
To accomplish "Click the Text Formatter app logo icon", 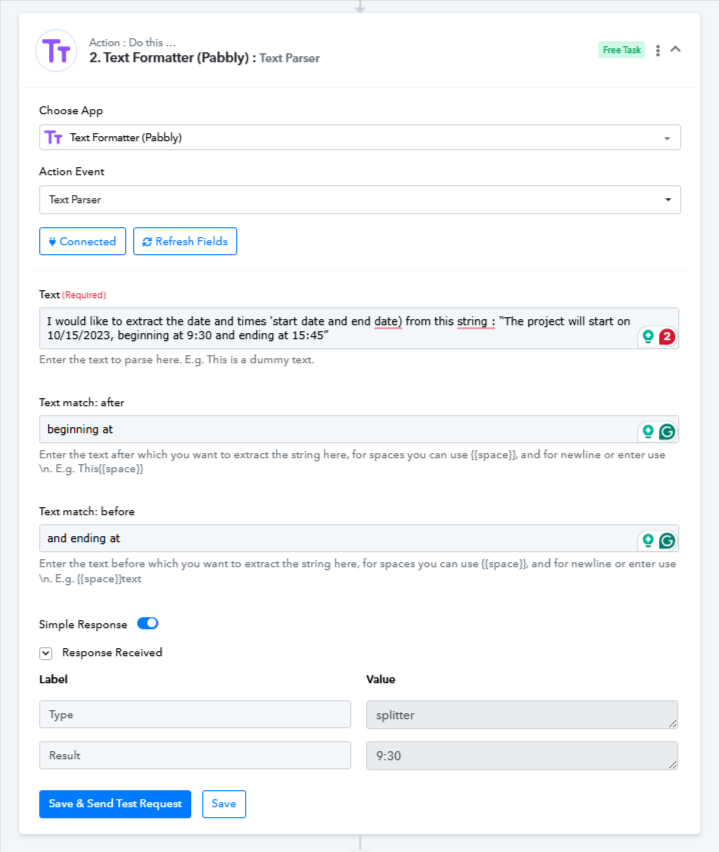I will 56,51.
